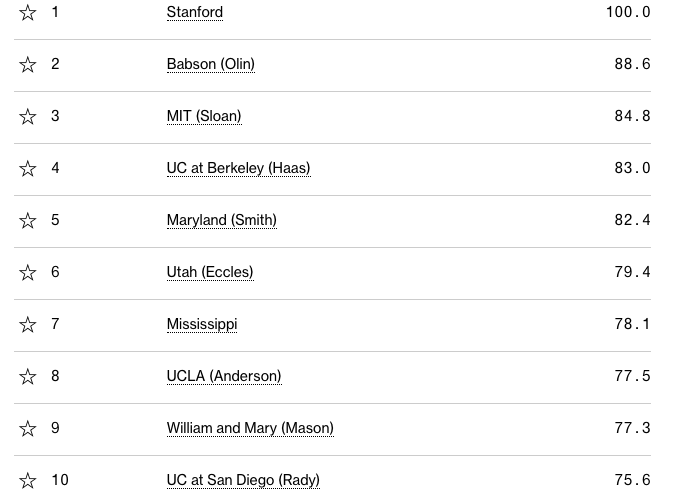
Task: Open the UC at San Diego (Rady) link
Action: pos(243,481)
